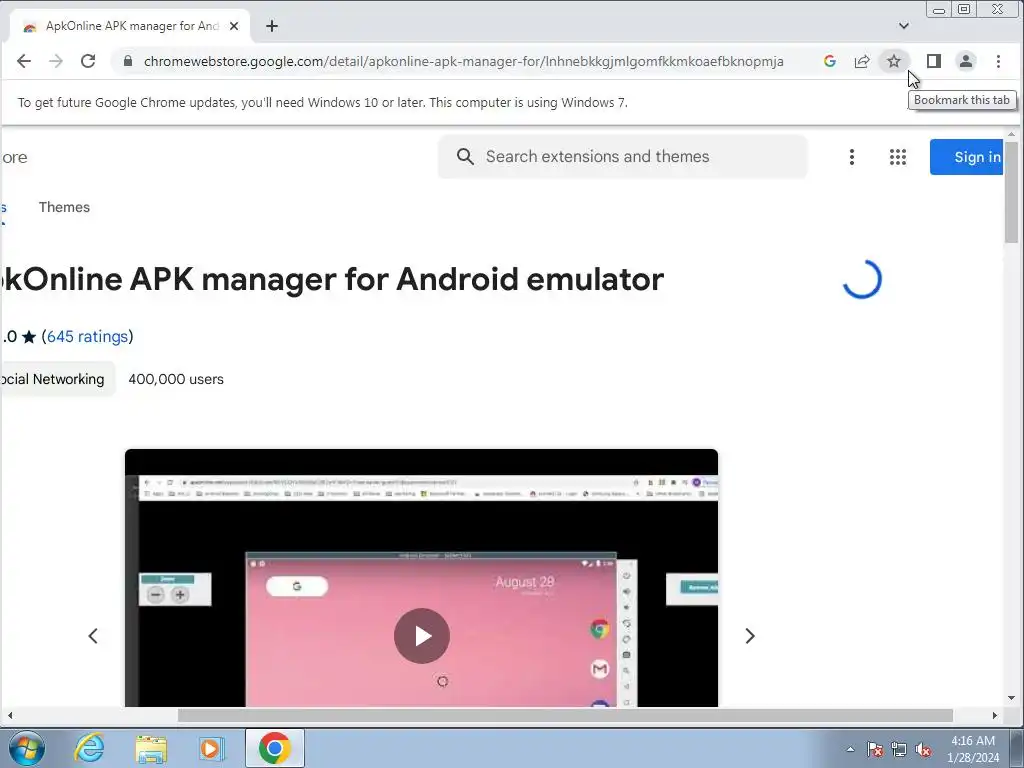Click the ApkOnline APK manager tab
The image size is (1024, 768).
point(131,26)
